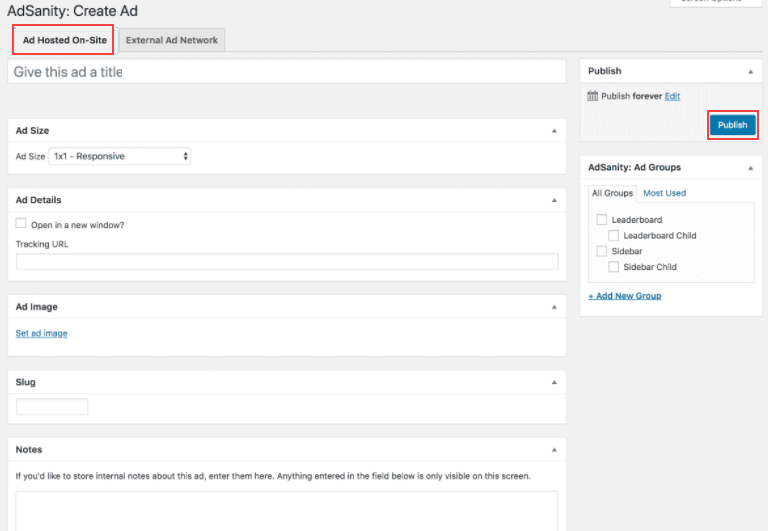Click the blue Publish button
Screen dimensions: 768x531
pos(733,125)
